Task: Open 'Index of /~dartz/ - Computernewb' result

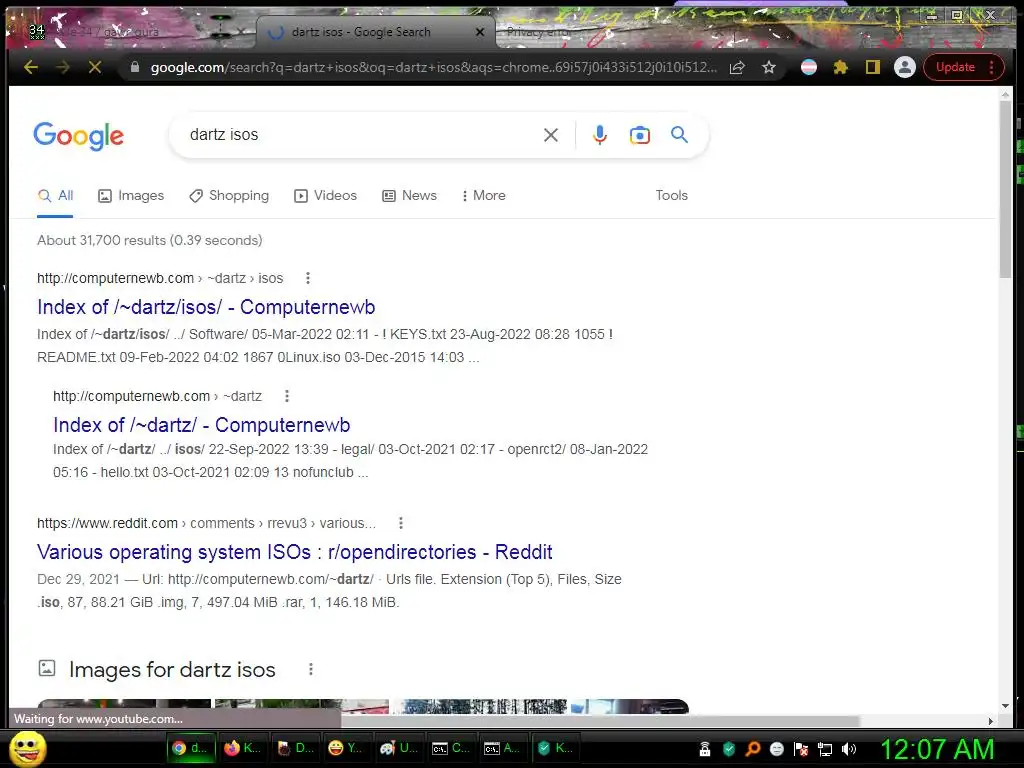Action: (x=202, y=425)
